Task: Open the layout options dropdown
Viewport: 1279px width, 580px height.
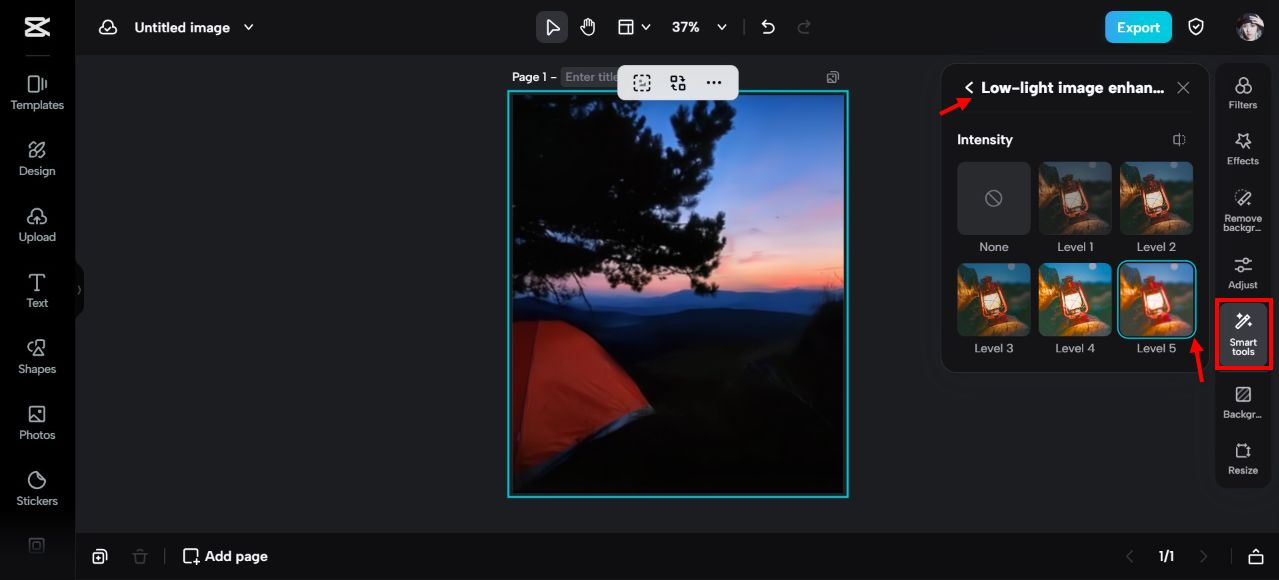Action: 634,28
